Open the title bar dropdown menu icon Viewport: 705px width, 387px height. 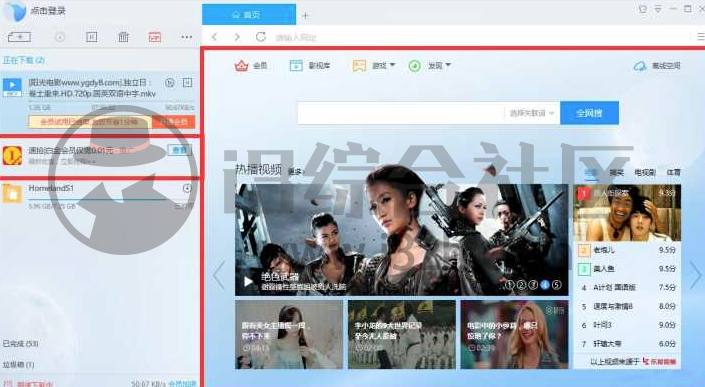point(658,9)
